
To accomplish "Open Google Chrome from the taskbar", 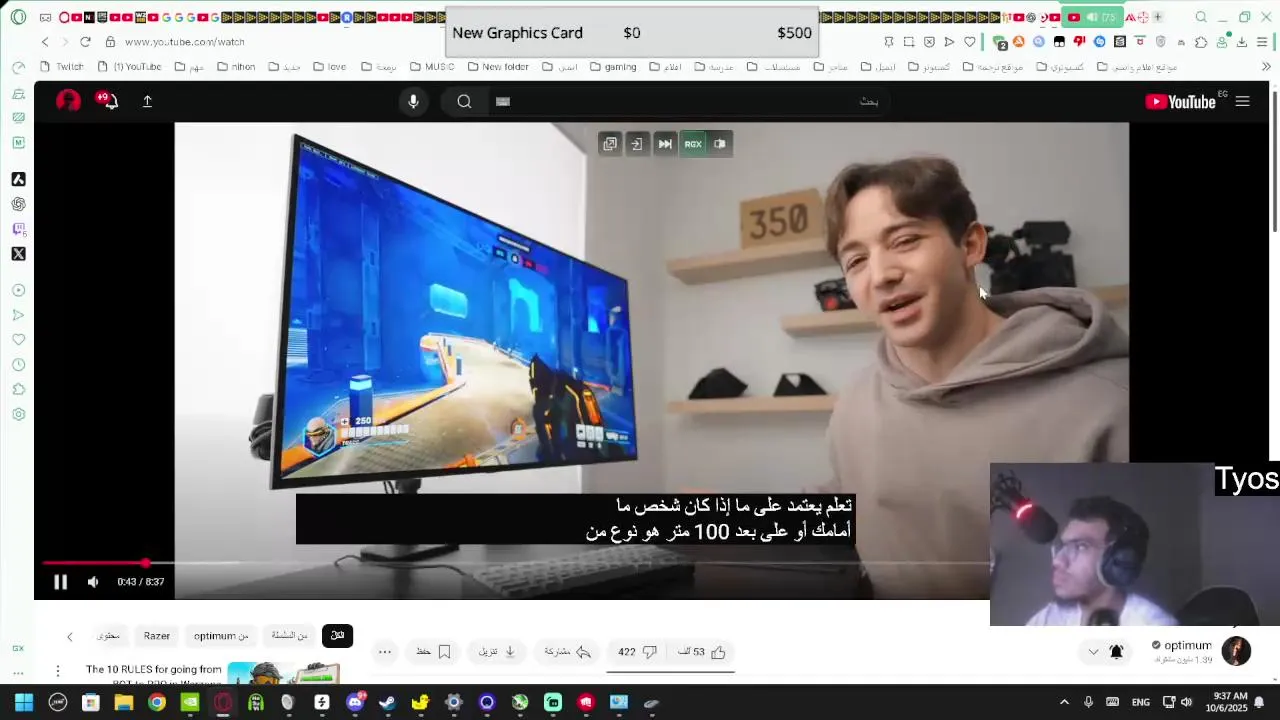I will click(x=156, y=703).
